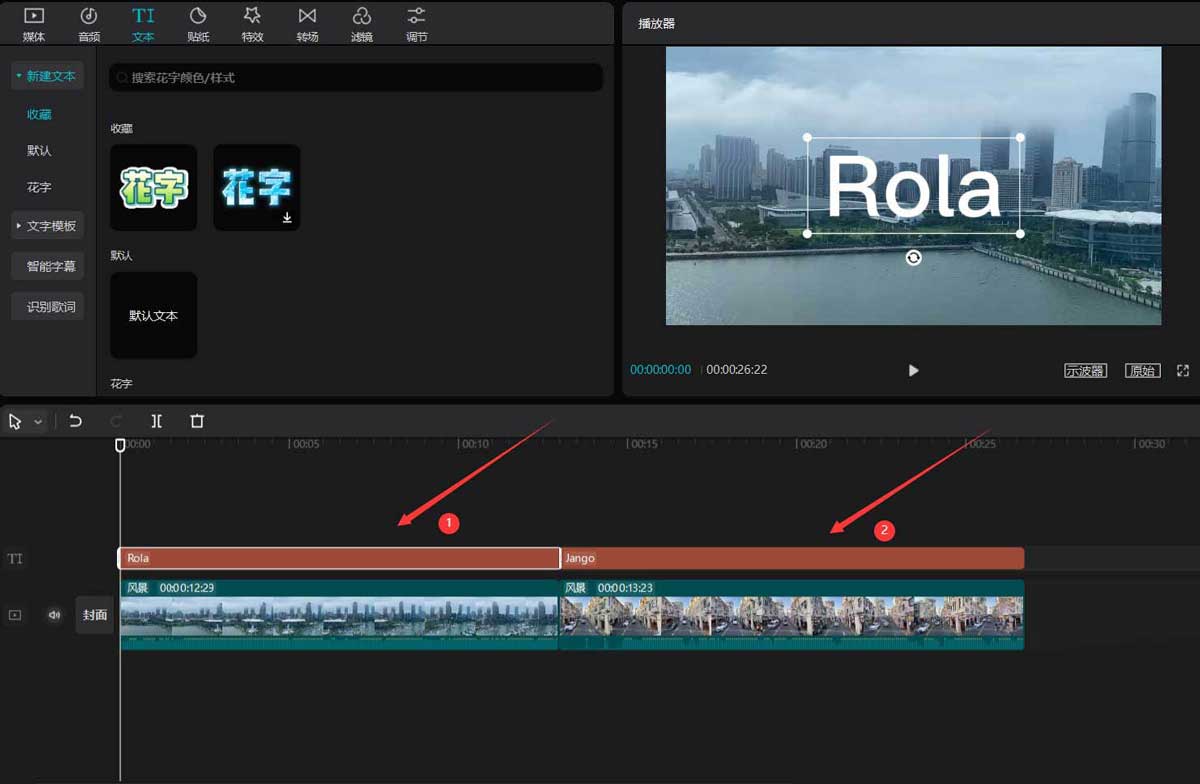The width and height of the screenshot is (1200, 784).
Task: Add the 默认文本 default text style
Action: (x=153, y=314)
